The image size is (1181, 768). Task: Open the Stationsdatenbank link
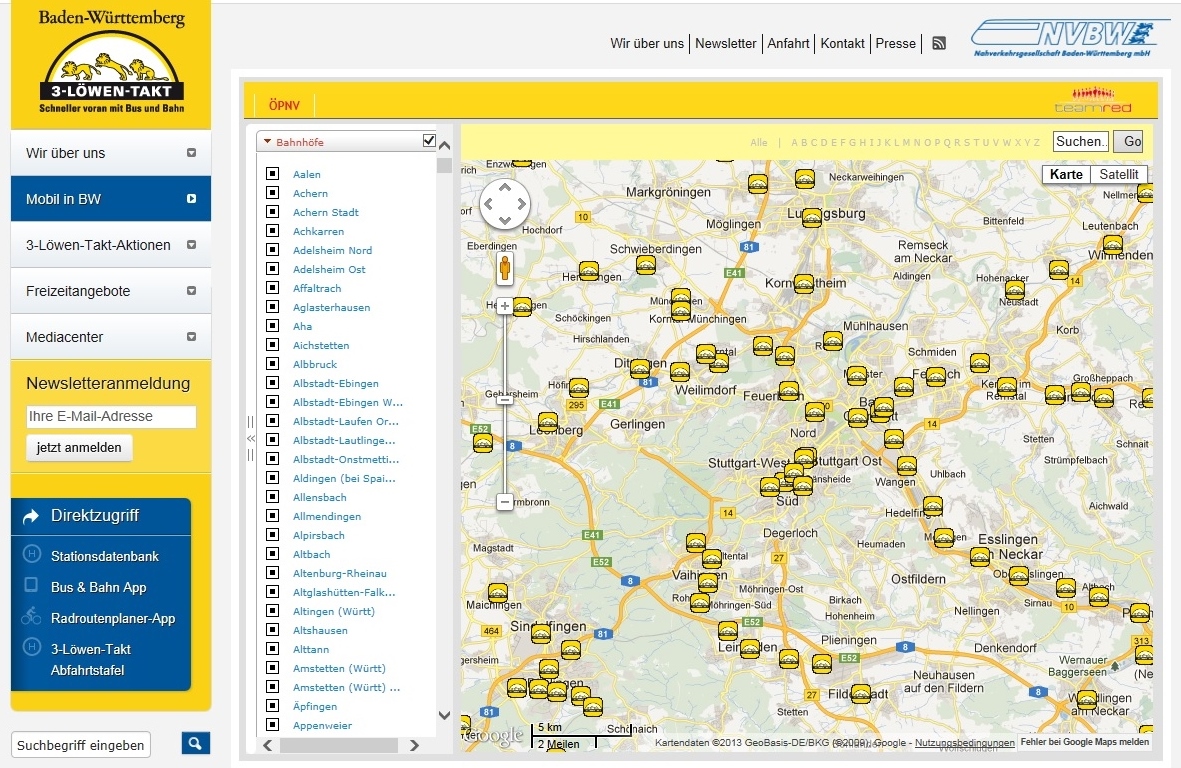(x=105, y=556)
